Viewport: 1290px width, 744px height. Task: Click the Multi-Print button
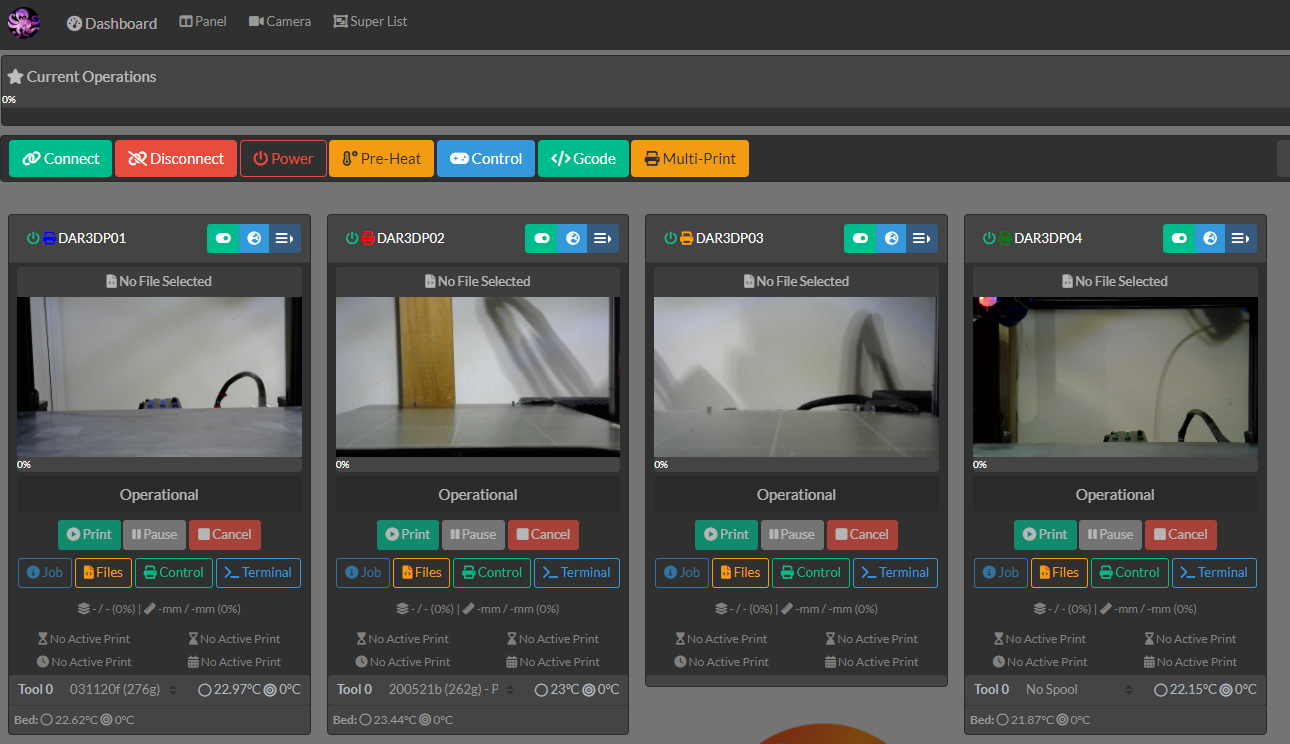(x=689, y=158)
